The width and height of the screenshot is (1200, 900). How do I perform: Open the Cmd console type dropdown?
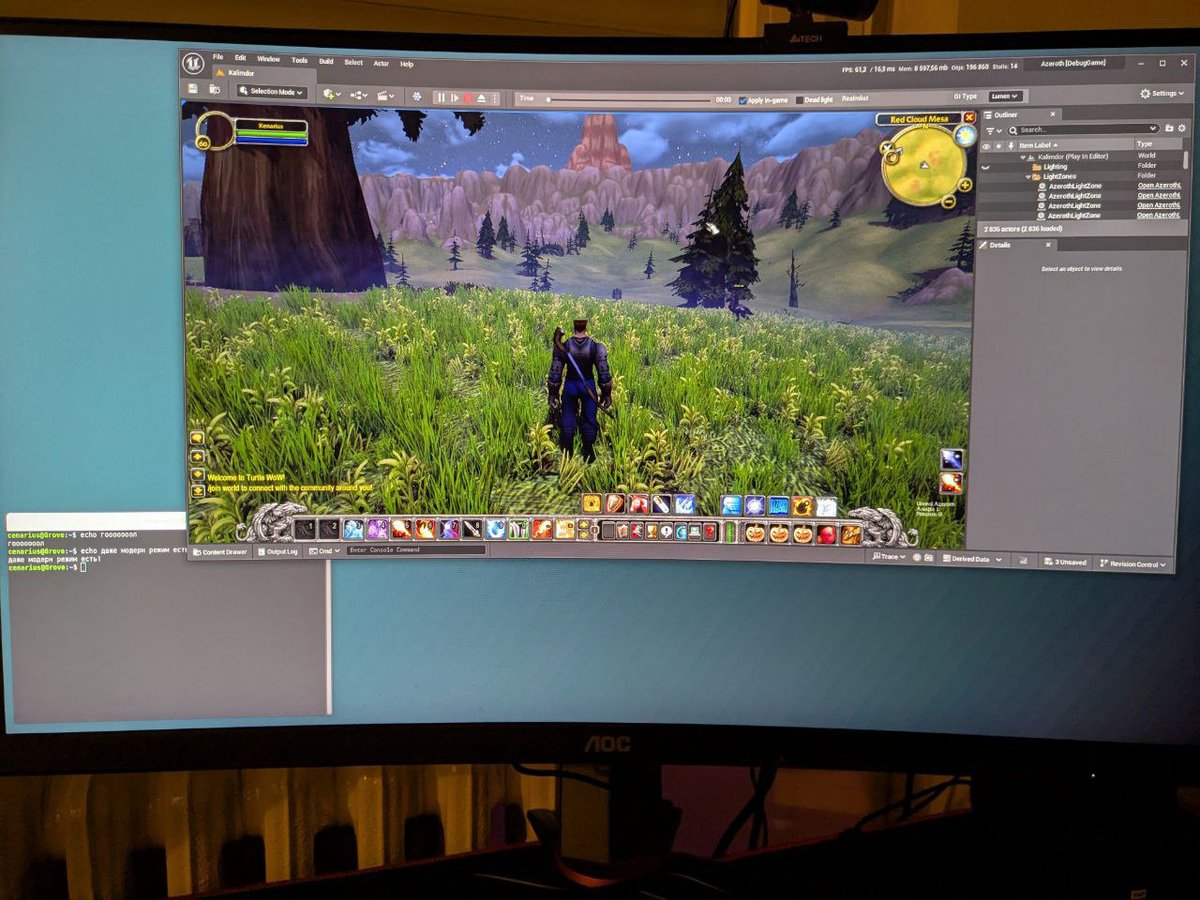[x=325, y=551]
